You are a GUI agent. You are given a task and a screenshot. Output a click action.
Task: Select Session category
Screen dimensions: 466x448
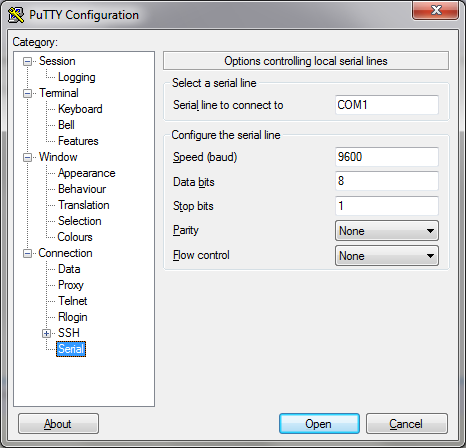coord(57,61)
